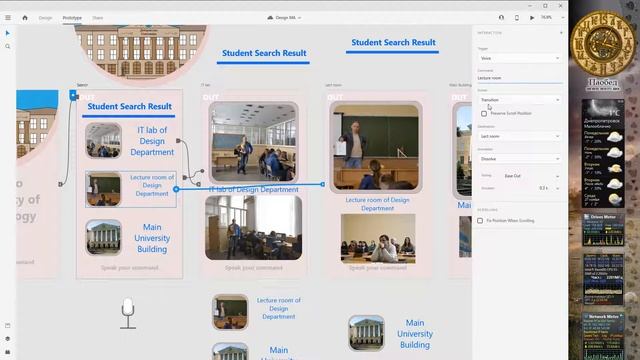Open the Share tab
Image resolution: width=640 pixels, height=360 pixels.
[98, 18]
